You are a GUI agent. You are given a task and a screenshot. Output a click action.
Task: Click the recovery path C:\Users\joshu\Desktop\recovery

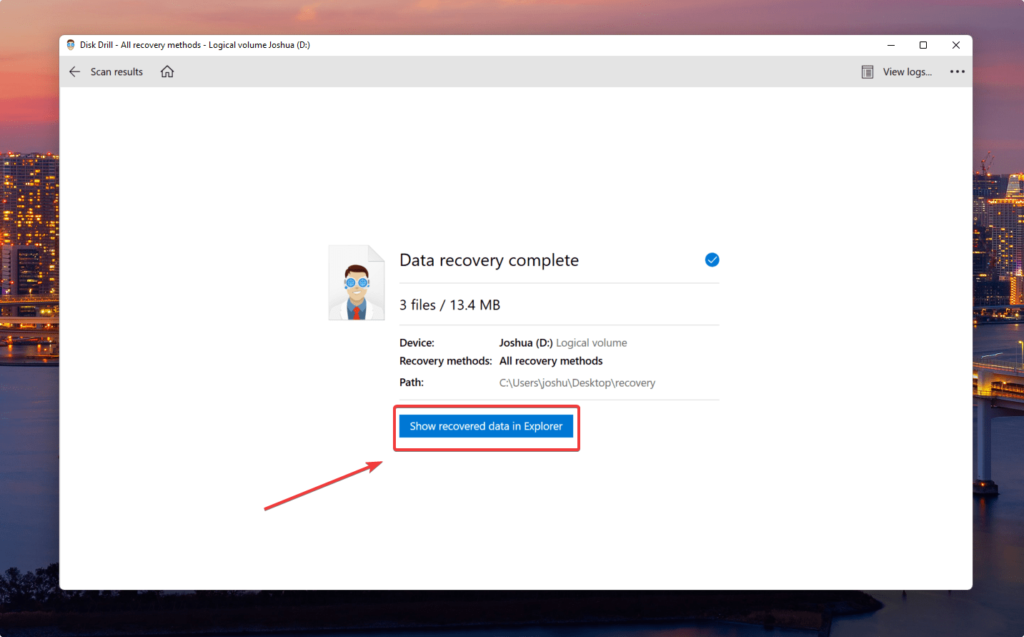577,383
